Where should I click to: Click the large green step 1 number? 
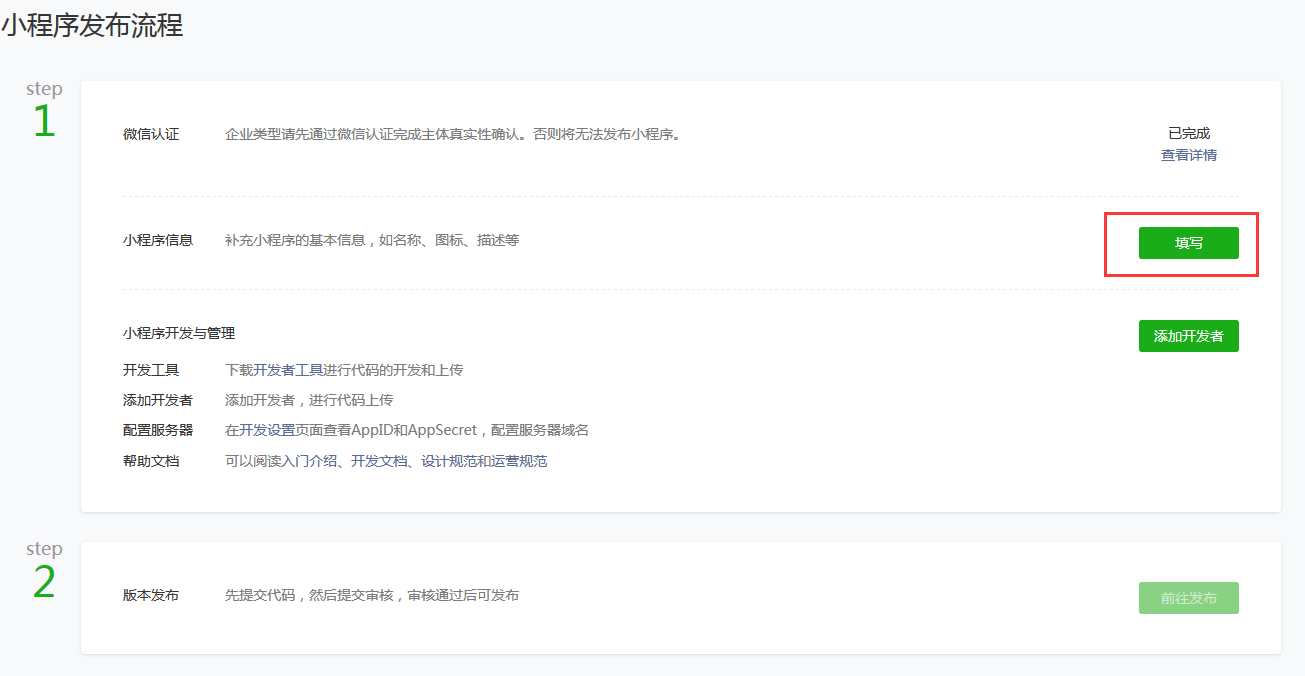click(44, 122)
